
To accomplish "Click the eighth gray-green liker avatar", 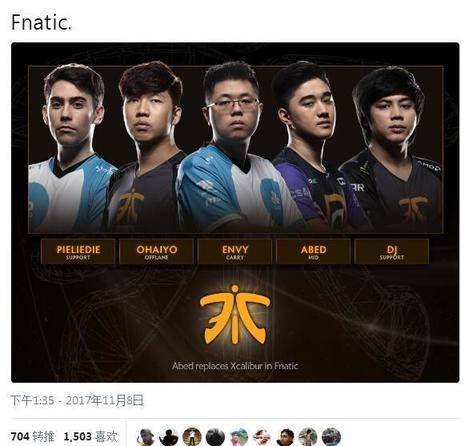I will coord(308,437).
